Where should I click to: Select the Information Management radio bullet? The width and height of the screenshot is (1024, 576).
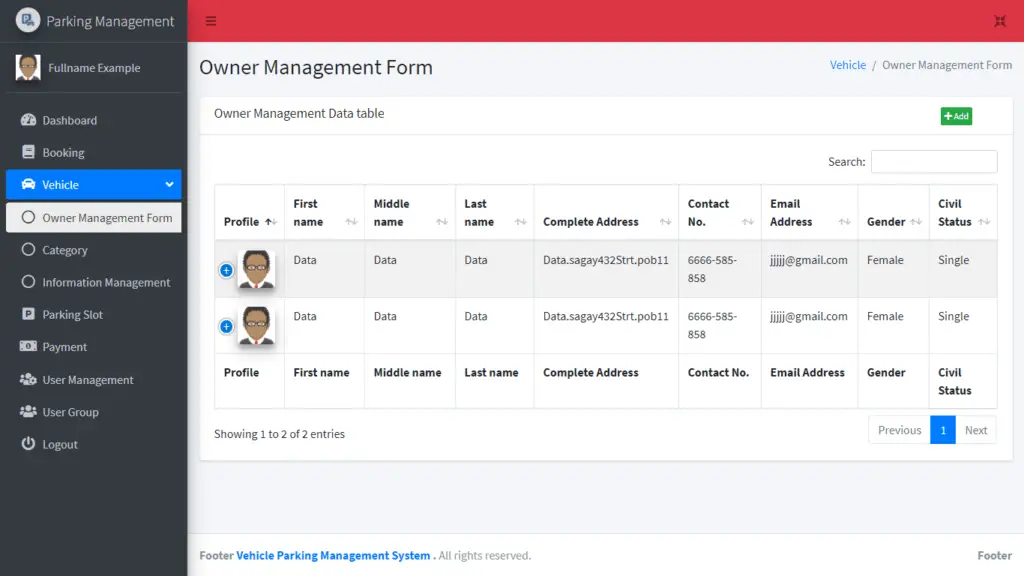click(x=28, y=282)
